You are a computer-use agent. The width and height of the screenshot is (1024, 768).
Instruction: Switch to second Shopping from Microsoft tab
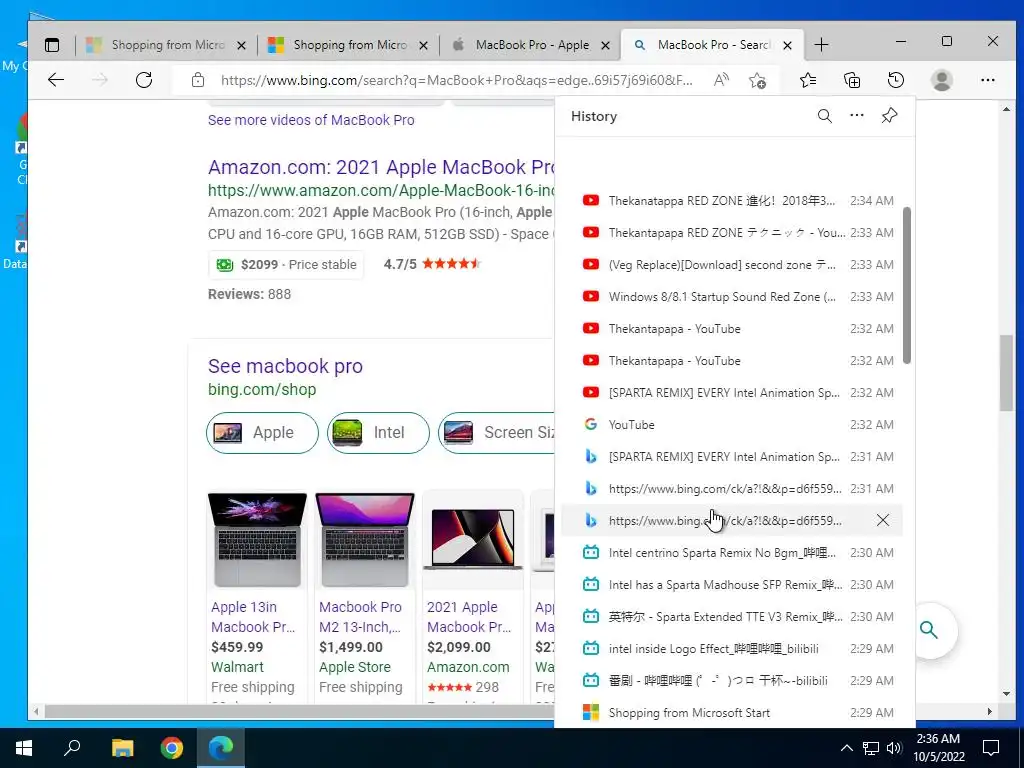click(349, 45)
